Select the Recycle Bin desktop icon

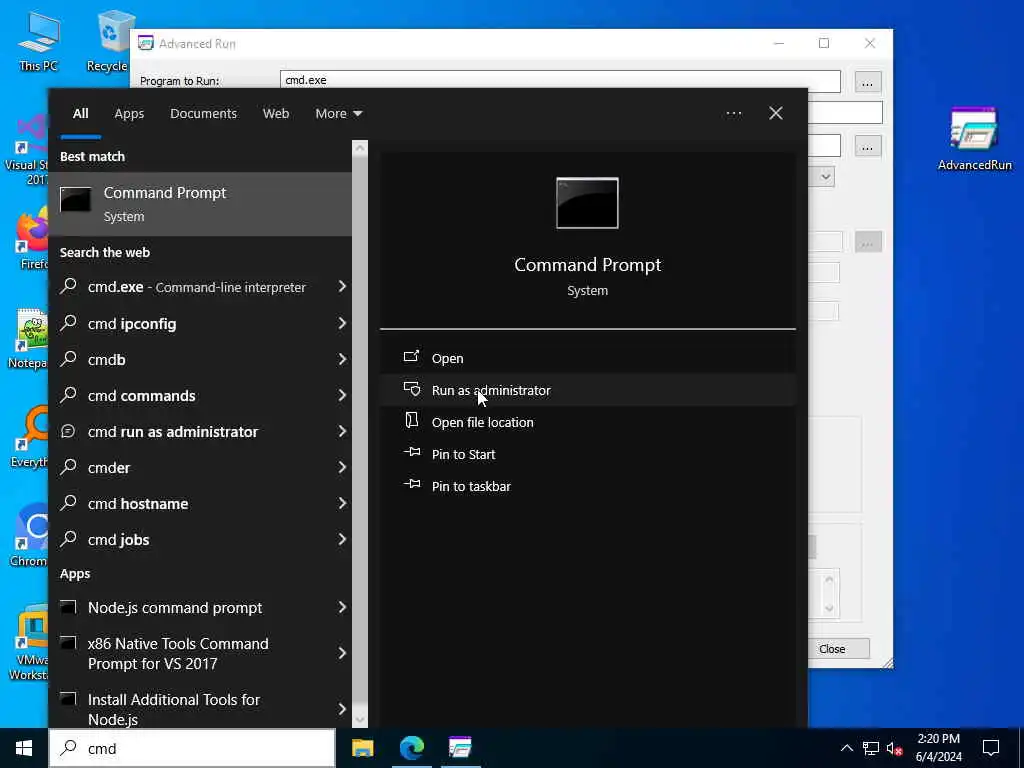point(110,42)
